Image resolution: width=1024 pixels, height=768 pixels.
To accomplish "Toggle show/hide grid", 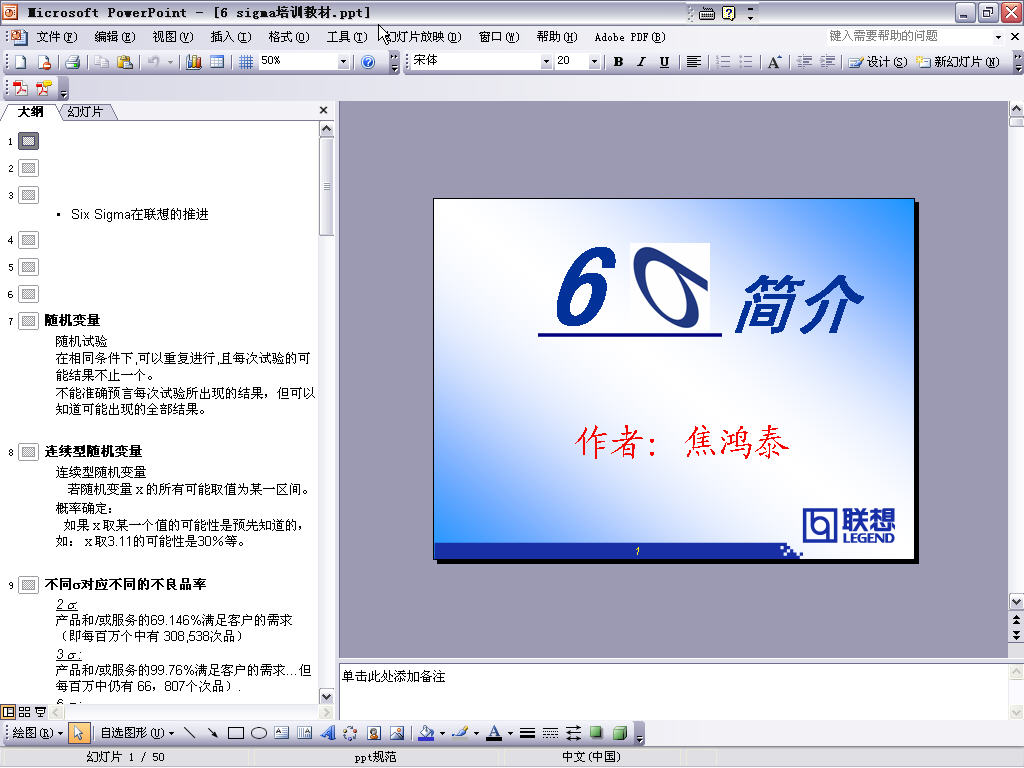I will [x=246, y=62].
